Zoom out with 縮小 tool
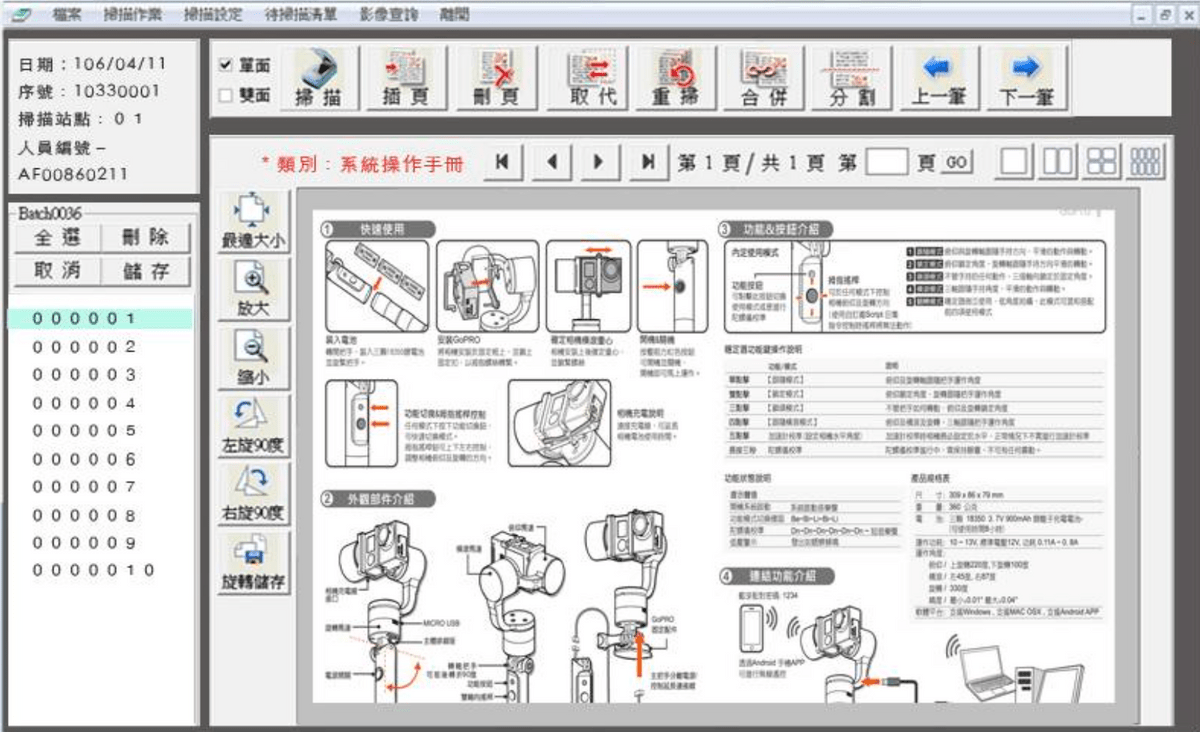This screenshot has height=732, width=1200. pyautogui.click(x=253, y=359)
